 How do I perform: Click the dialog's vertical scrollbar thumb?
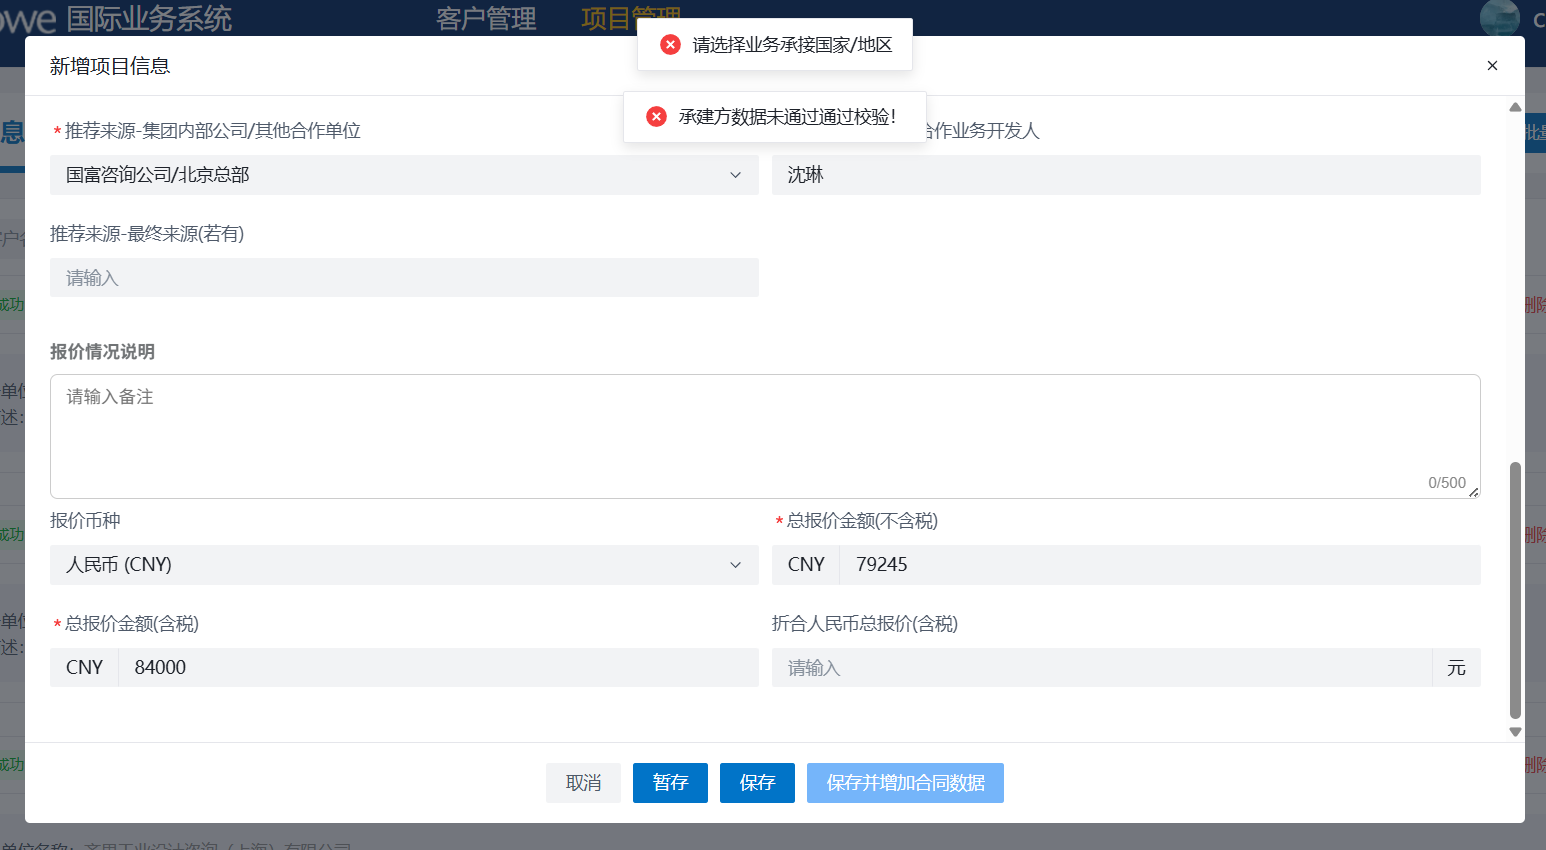1515,590
